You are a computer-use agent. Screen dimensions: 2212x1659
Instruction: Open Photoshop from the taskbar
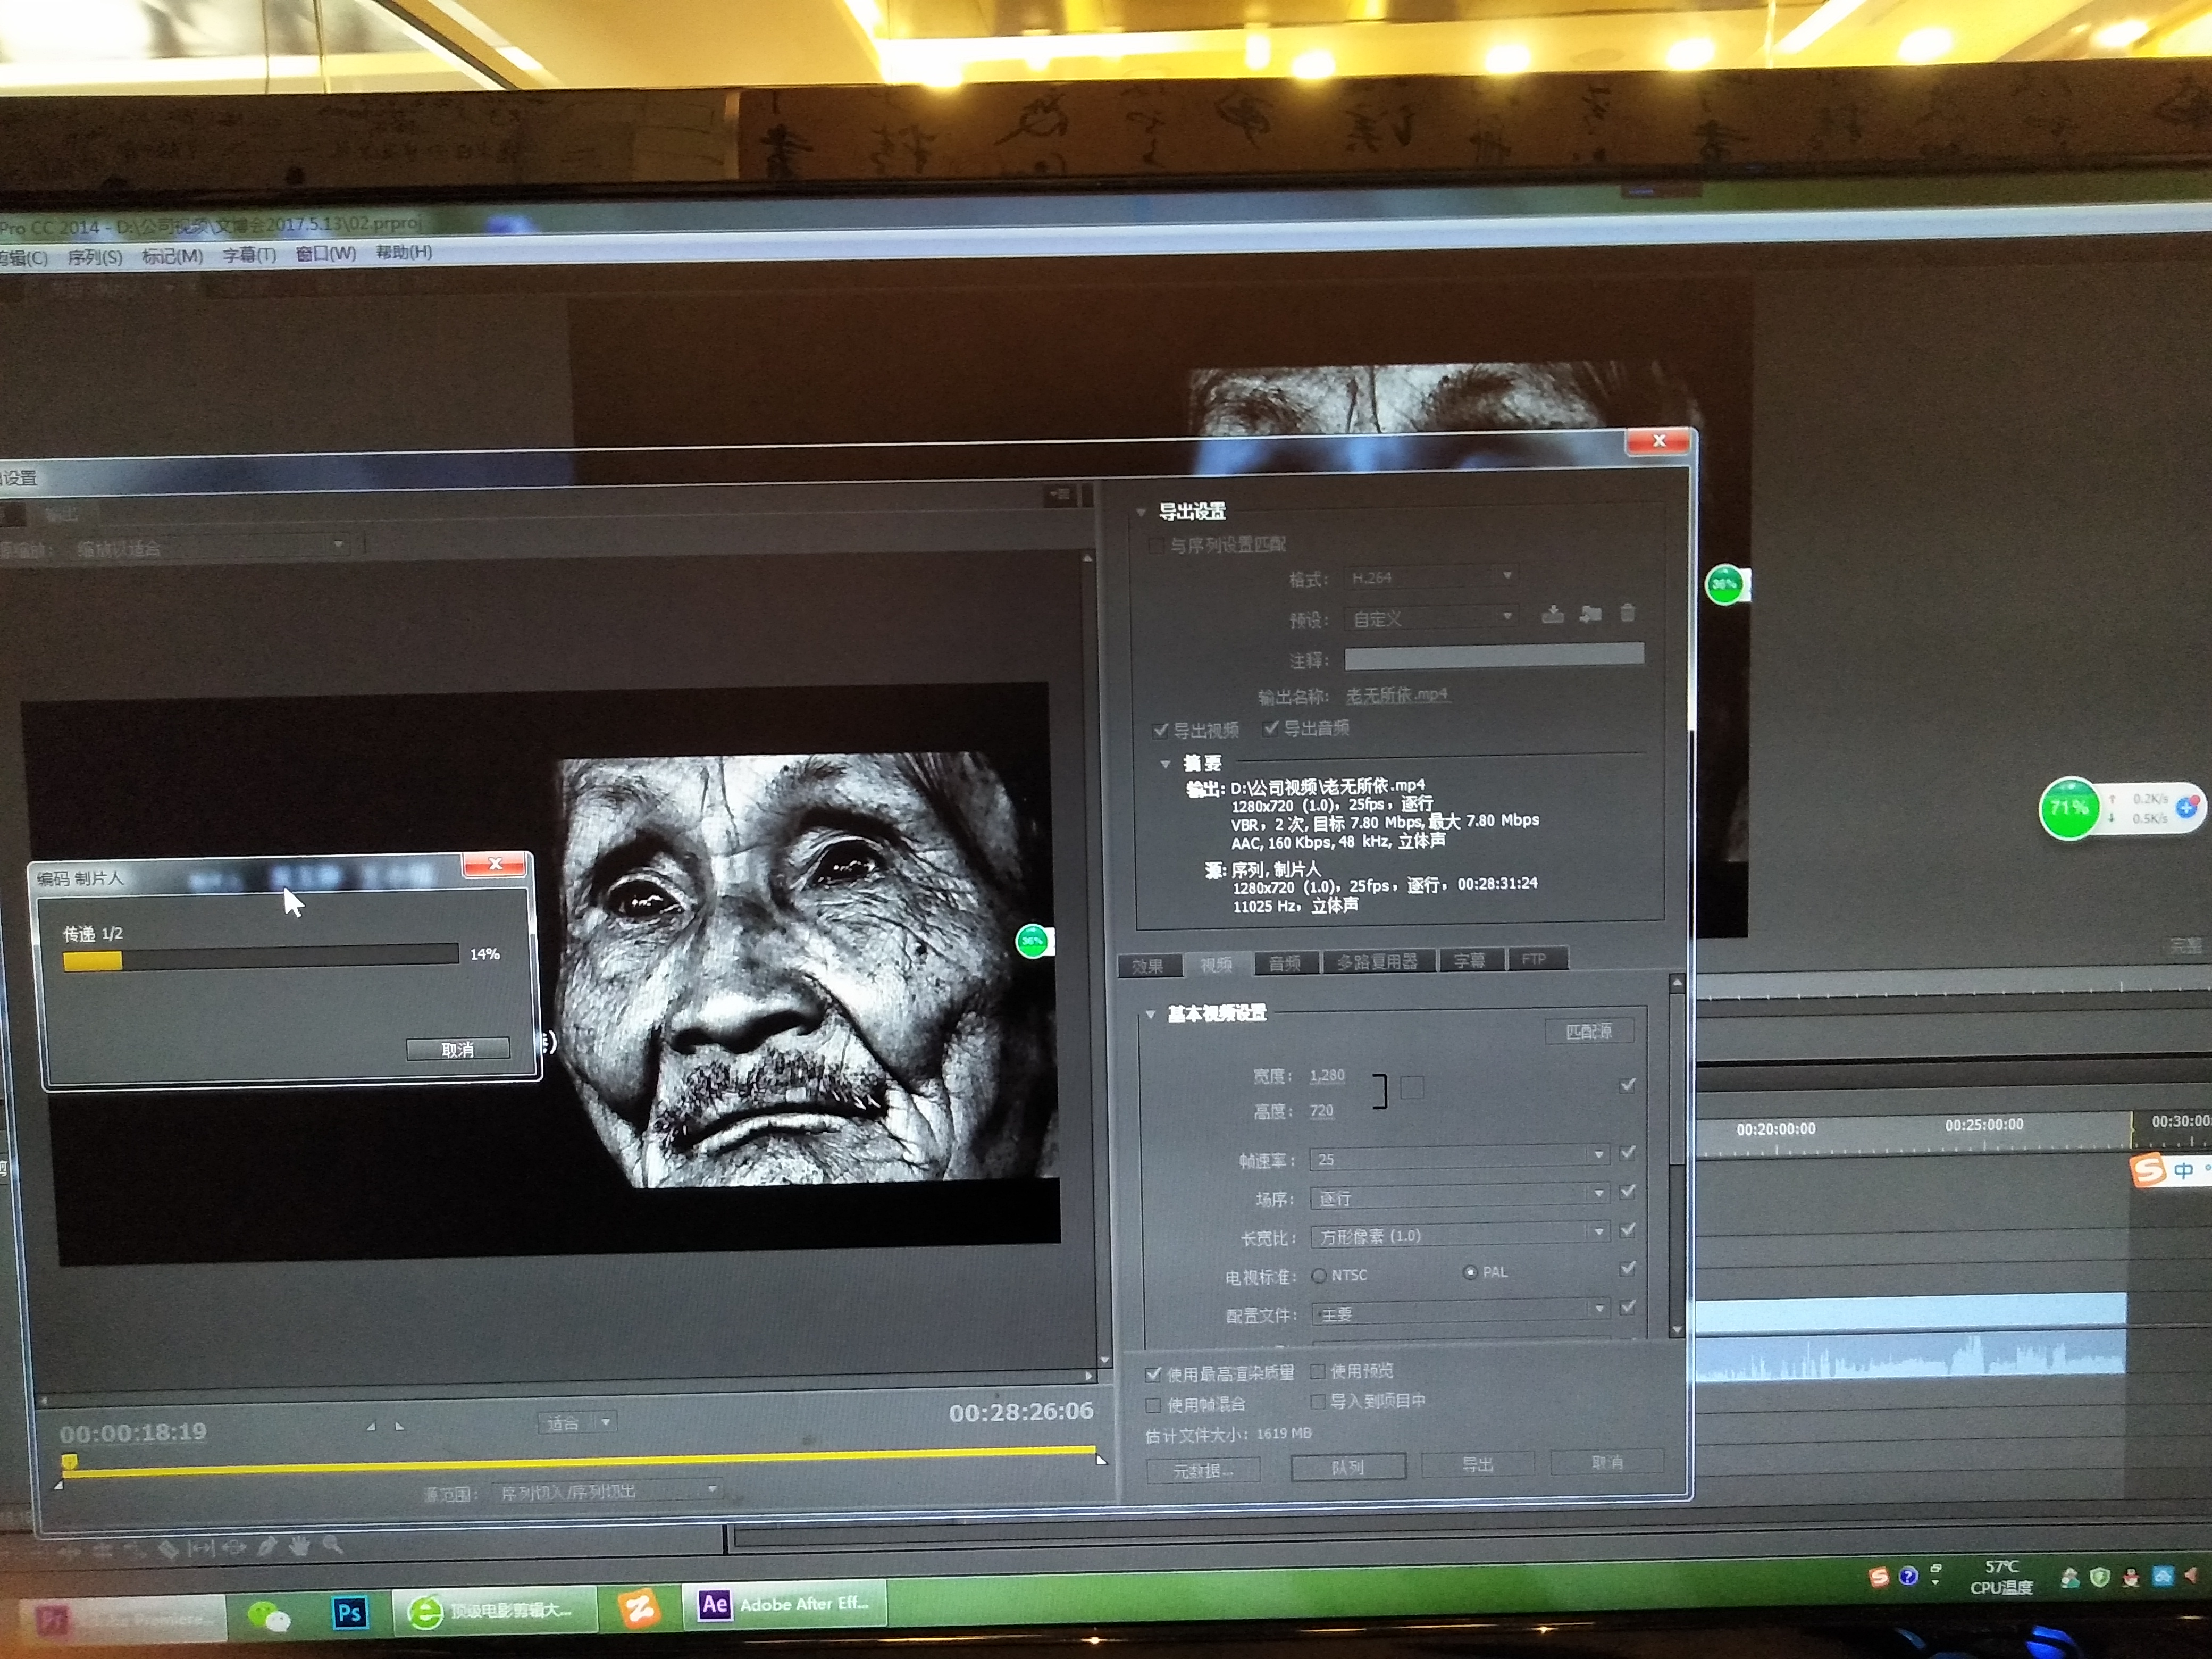pos(349,1612)
